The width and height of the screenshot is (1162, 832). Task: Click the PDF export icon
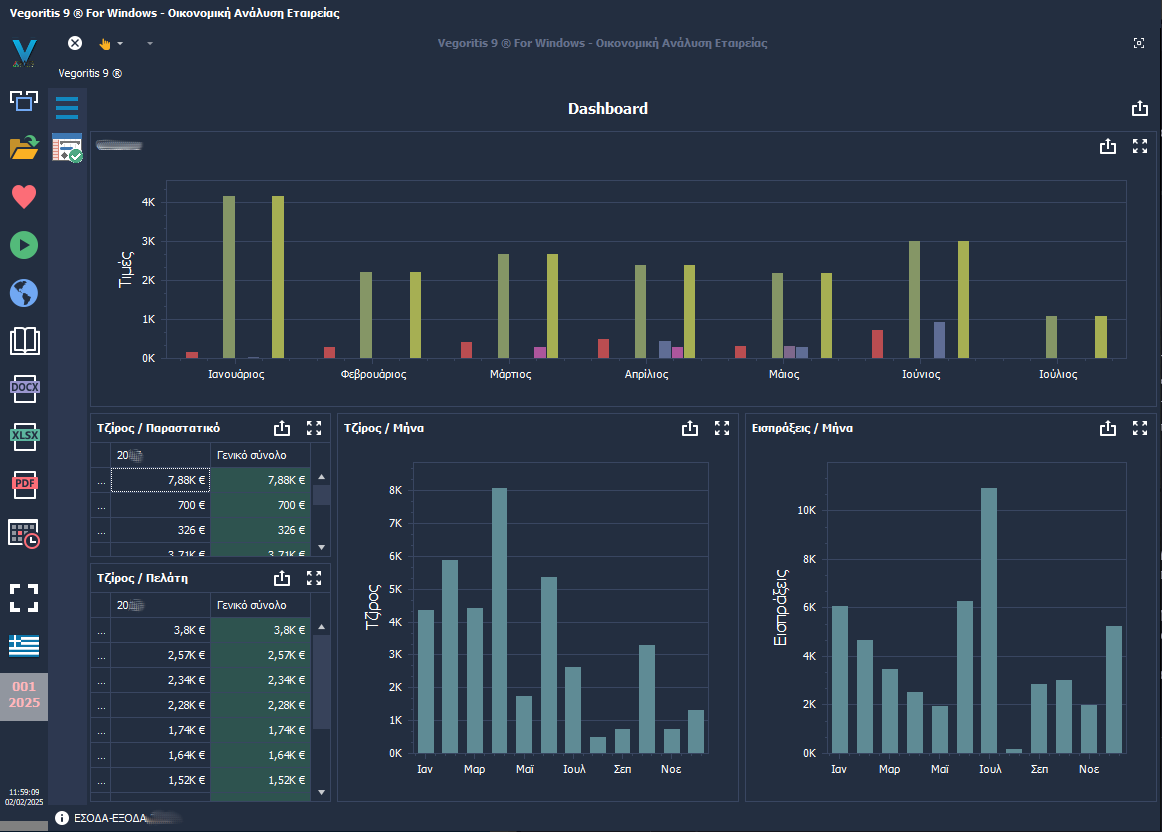(x=24, y=484)
